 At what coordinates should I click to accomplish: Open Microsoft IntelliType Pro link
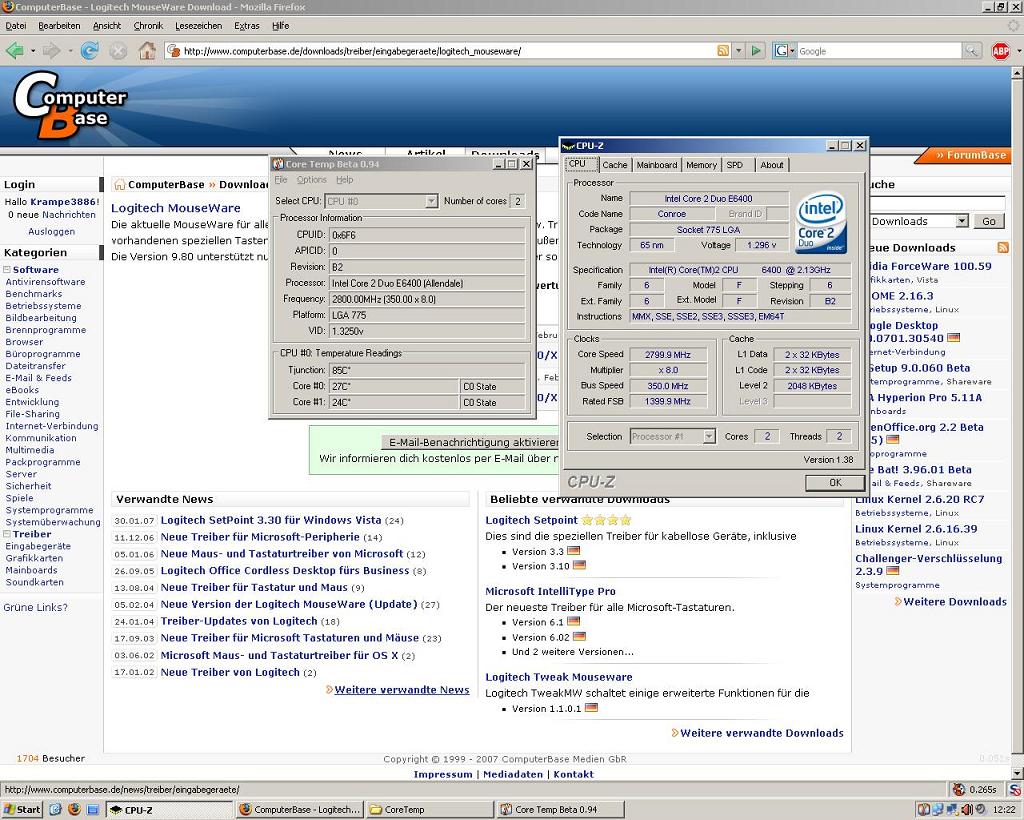[551, 591]
